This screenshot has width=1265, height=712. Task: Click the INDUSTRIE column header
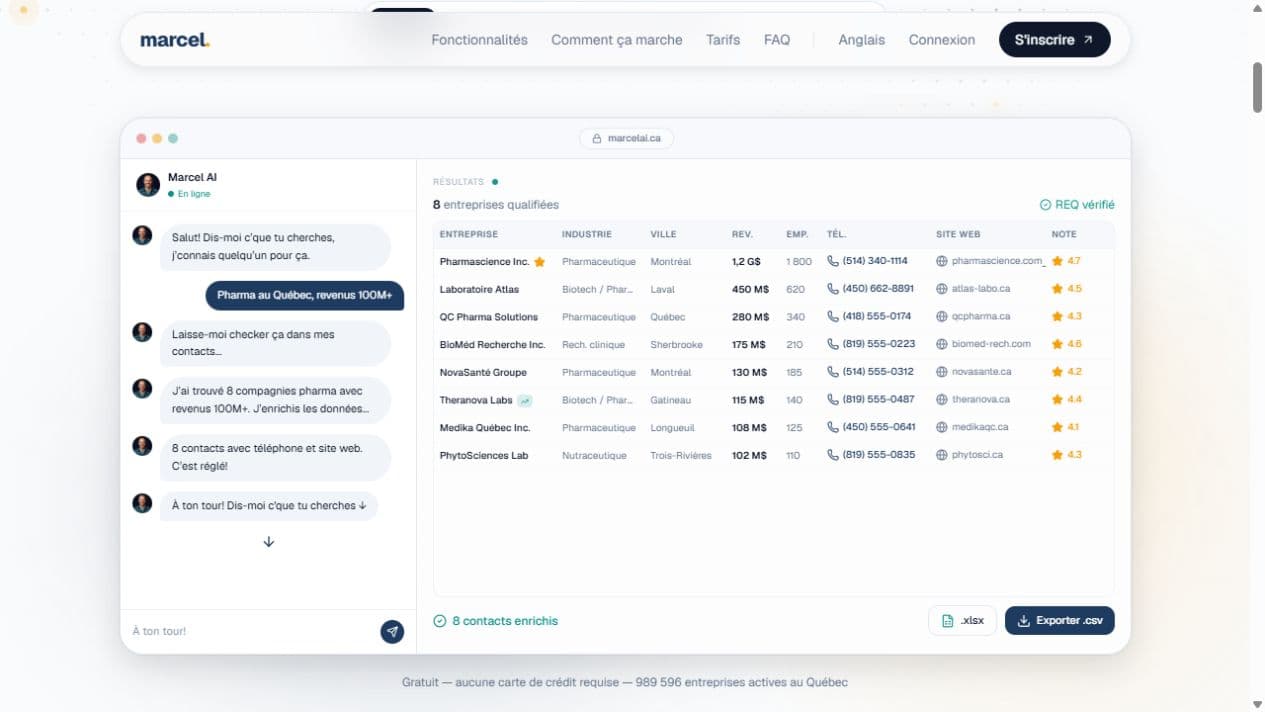pos(587,234)
